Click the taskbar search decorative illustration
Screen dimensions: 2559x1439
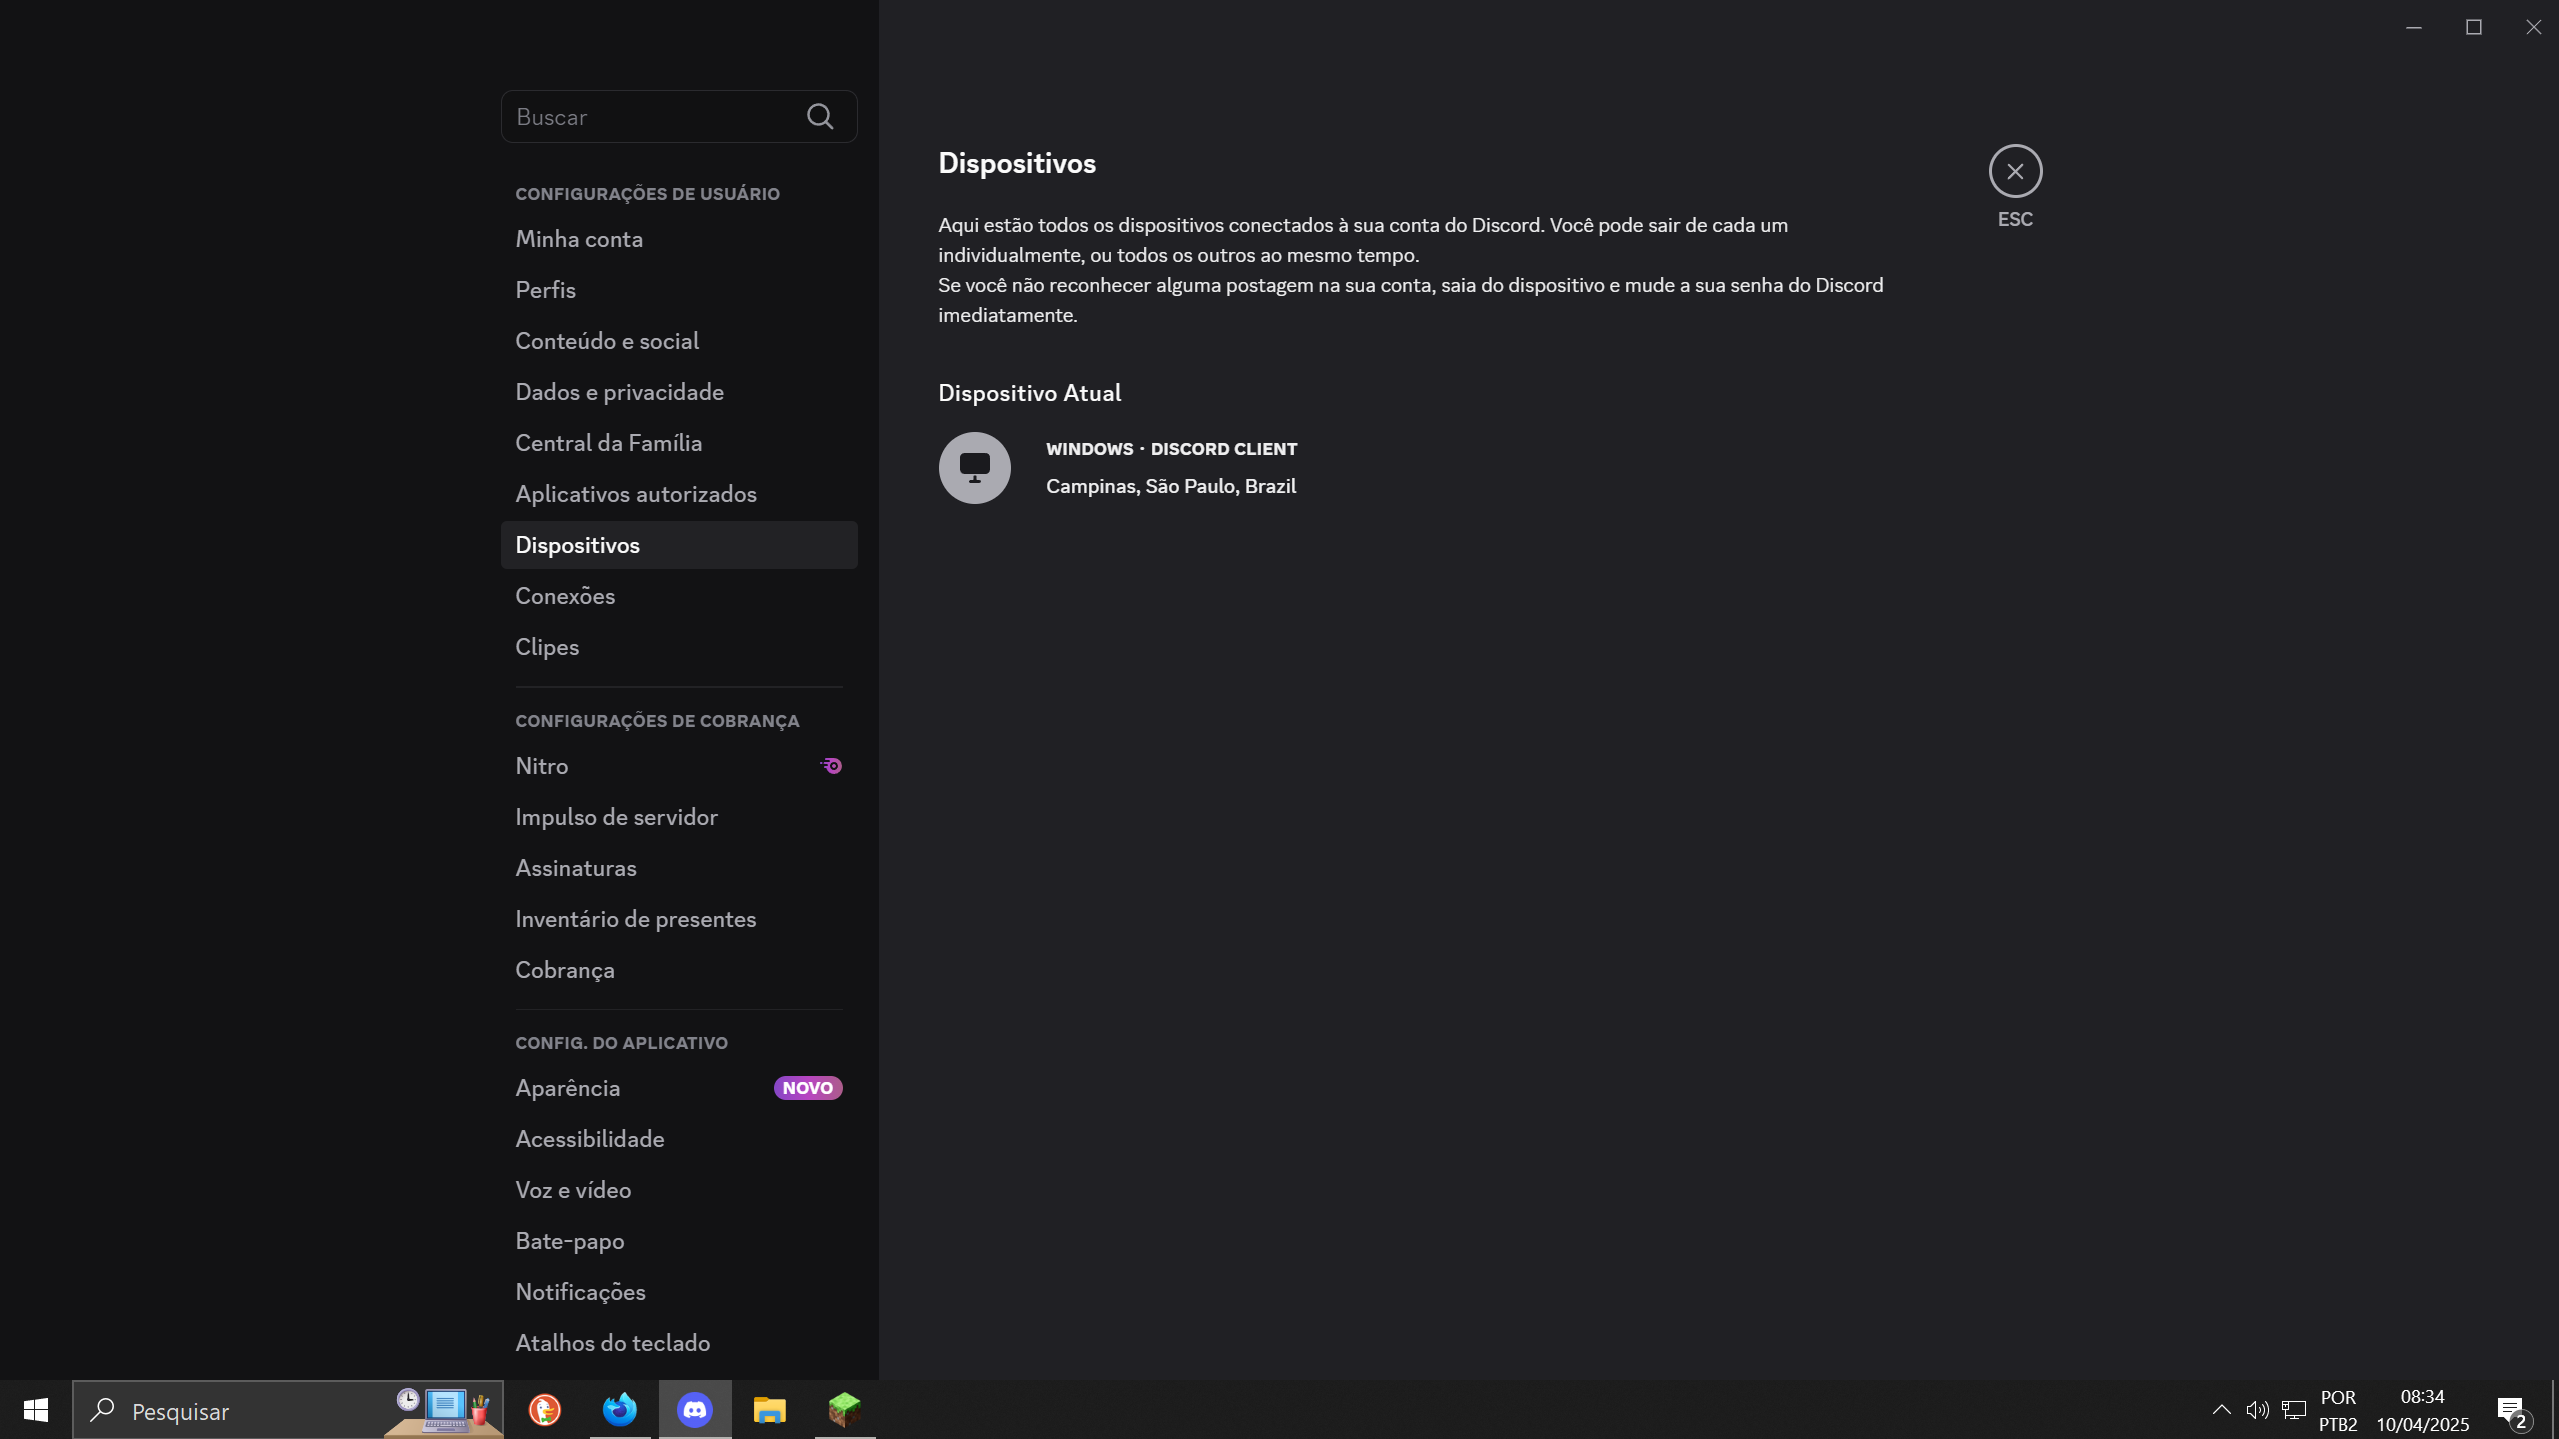pos(443,1411)
